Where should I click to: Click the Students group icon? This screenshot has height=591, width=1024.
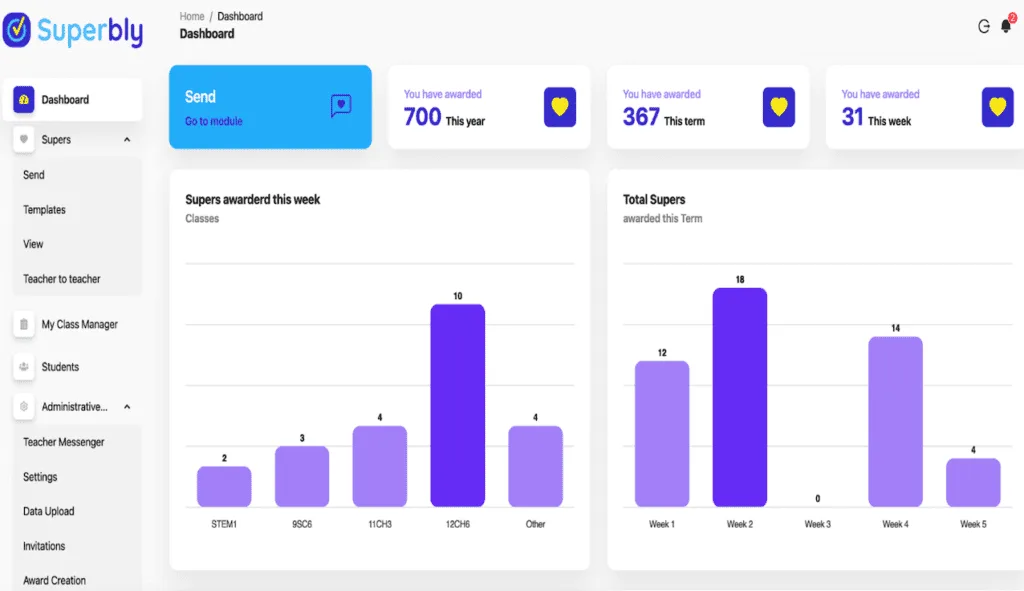24,366
